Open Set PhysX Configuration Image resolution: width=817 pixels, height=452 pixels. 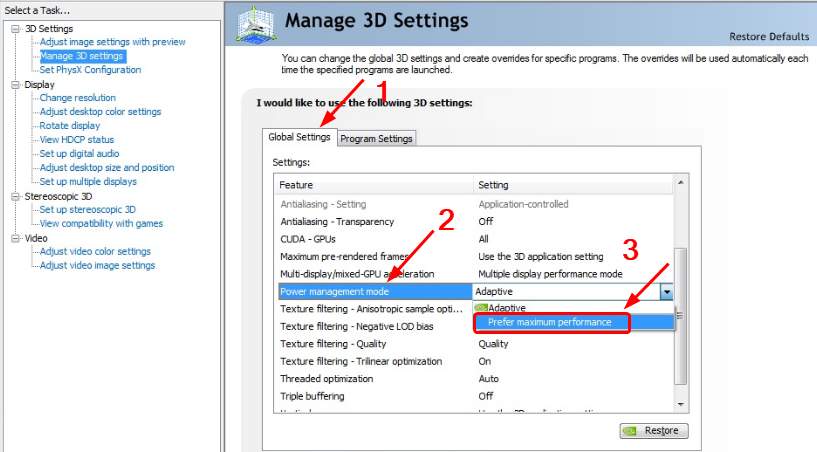[x=90, y=70]
